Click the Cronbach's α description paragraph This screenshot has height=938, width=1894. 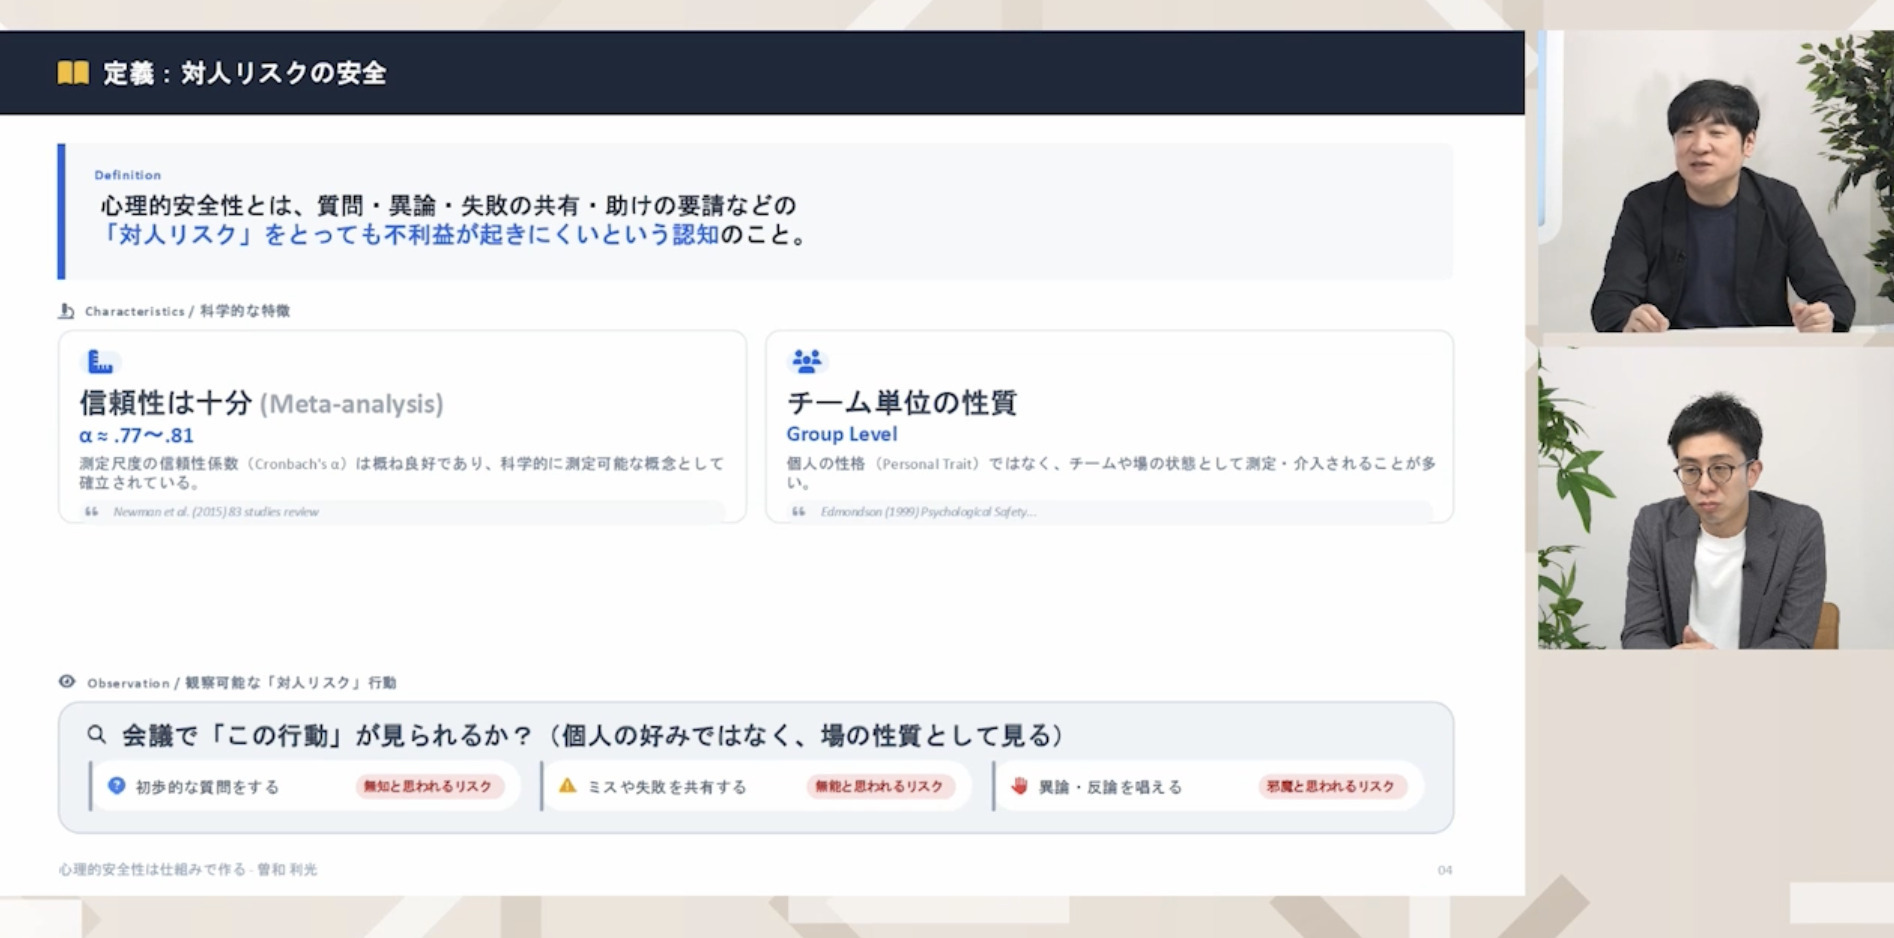pyautogui.click(x=402, y=473)
